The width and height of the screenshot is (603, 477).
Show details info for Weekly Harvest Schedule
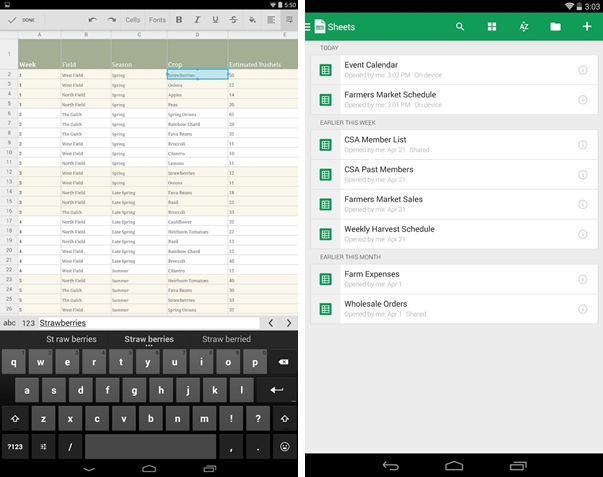click(583, 234)
